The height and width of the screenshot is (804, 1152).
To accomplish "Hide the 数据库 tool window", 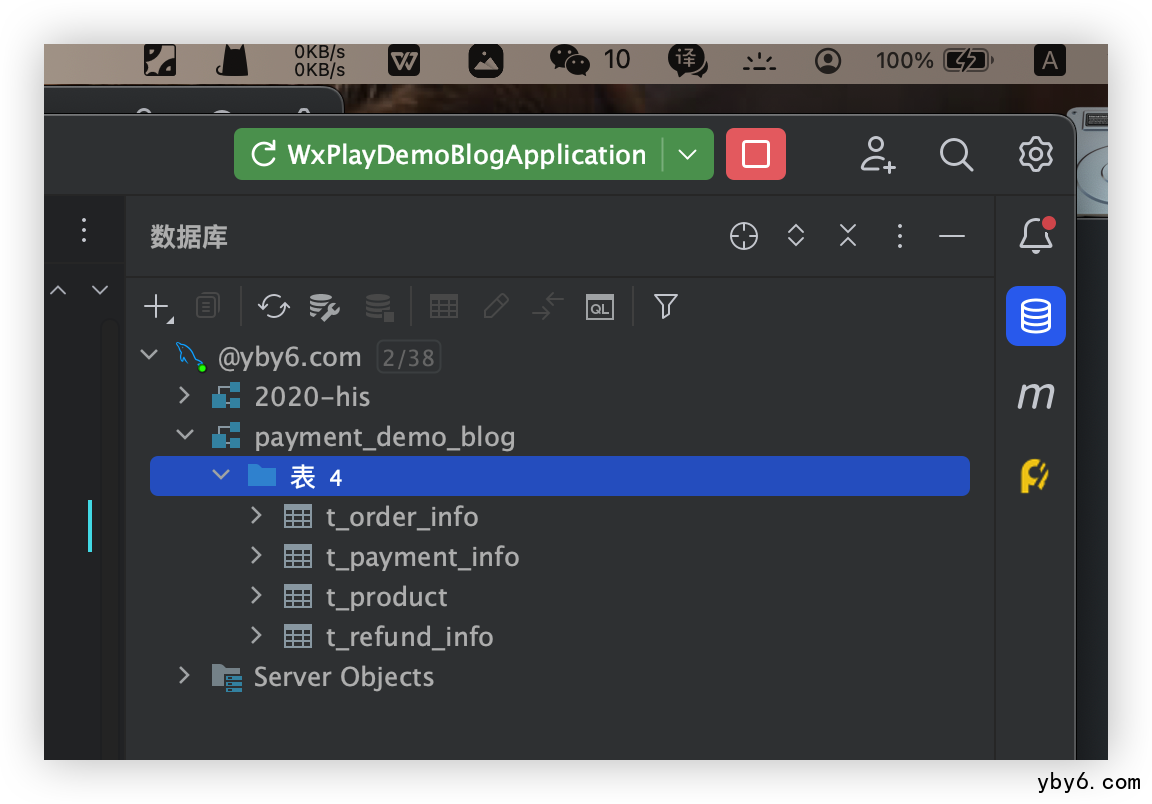I will pyautogui.click(x=951, y=236).
